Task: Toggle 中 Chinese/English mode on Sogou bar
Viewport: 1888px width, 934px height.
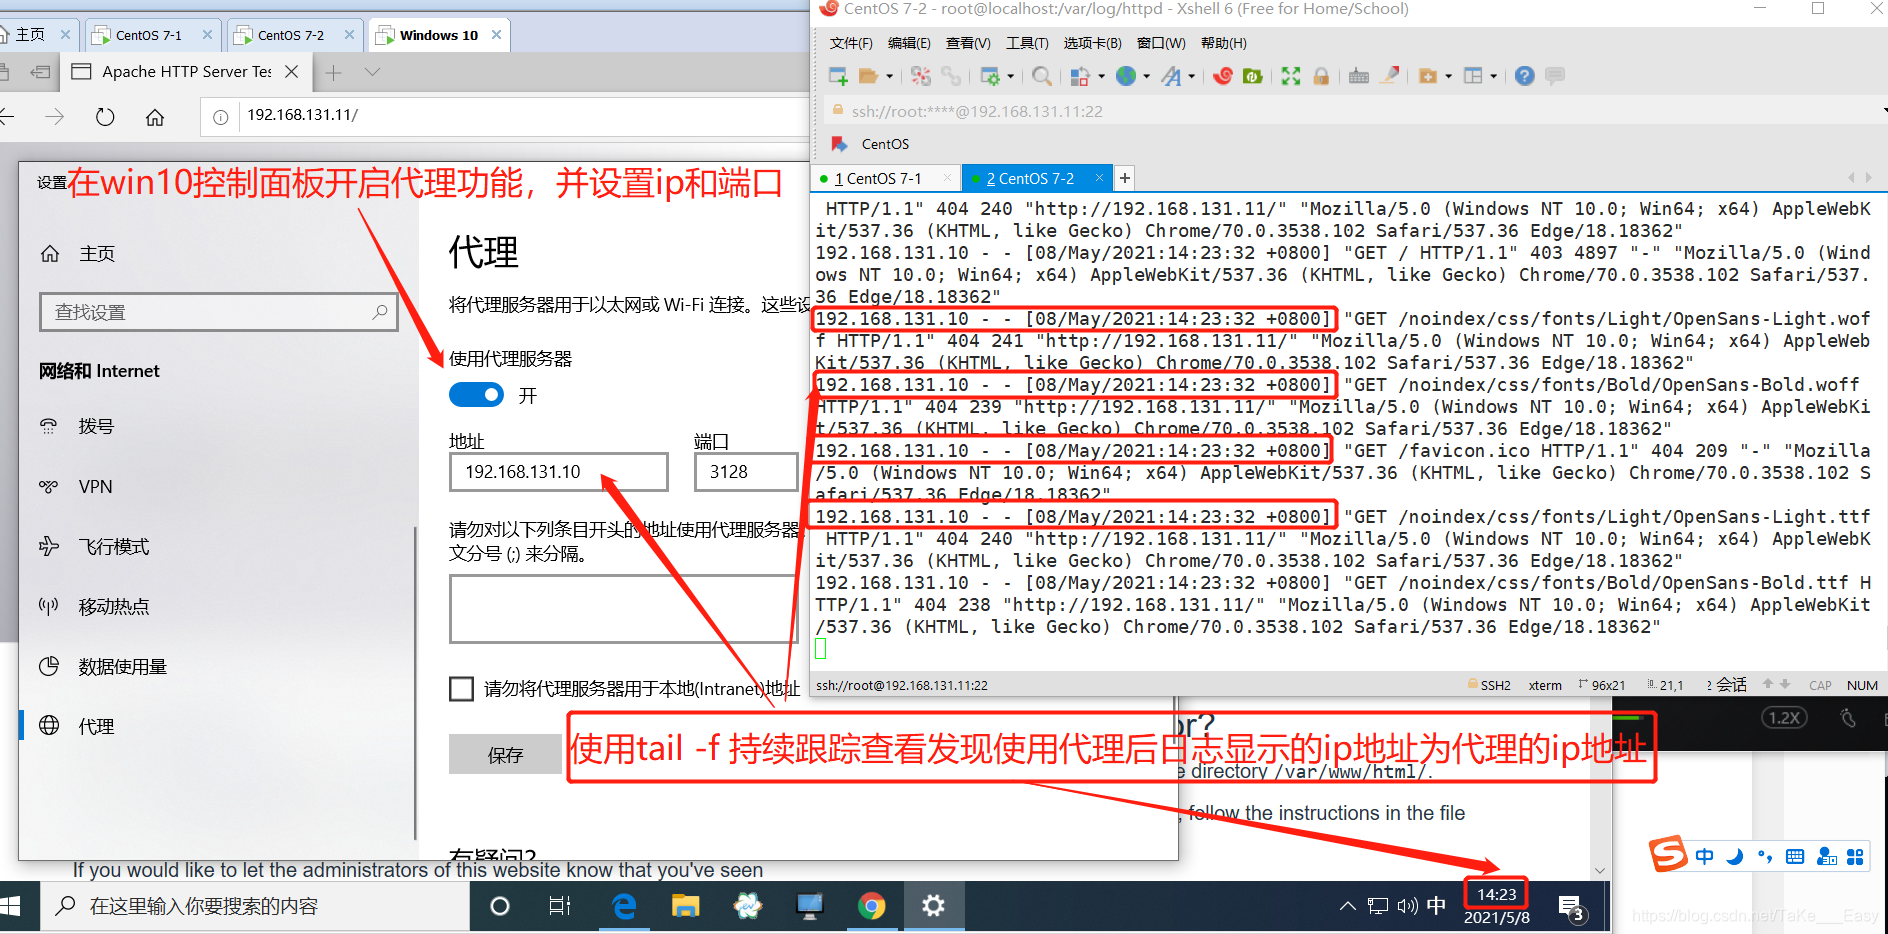Action: (x=1705, y=856)
